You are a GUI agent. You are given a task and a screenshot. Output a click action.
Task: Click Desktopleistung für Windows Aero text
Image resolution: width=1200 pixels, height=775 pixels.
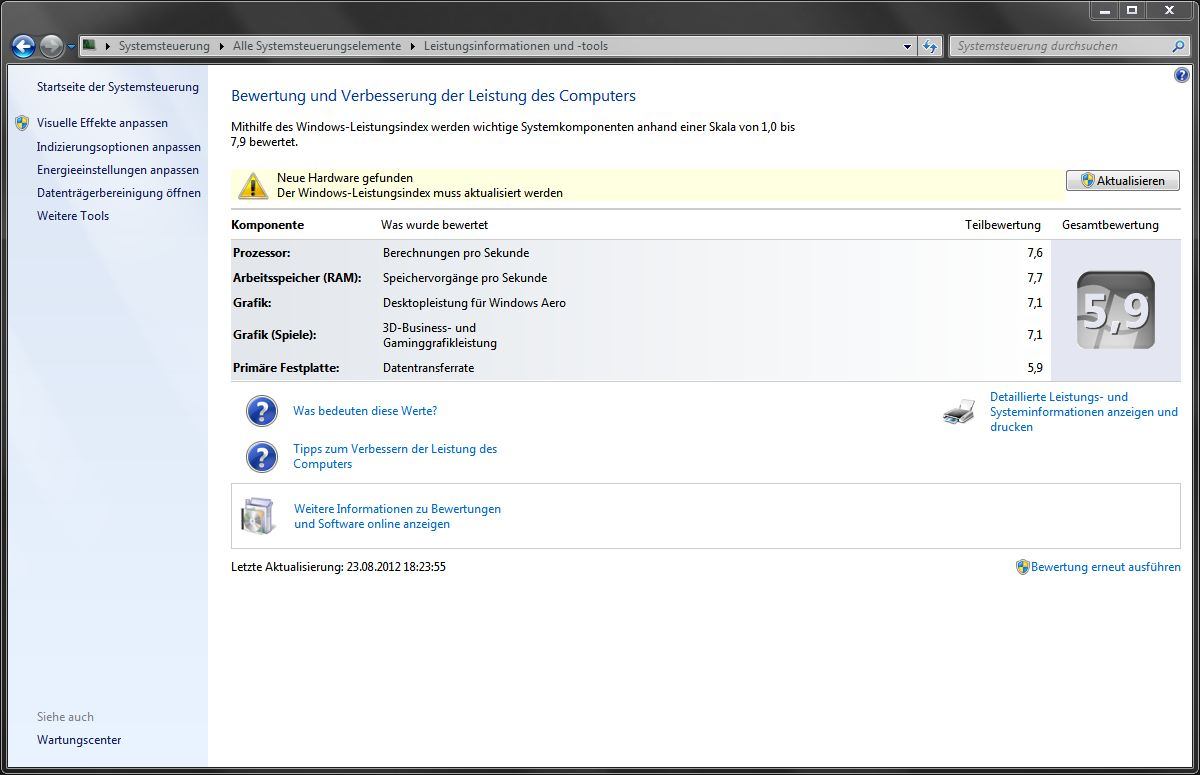tap(474, 303)
